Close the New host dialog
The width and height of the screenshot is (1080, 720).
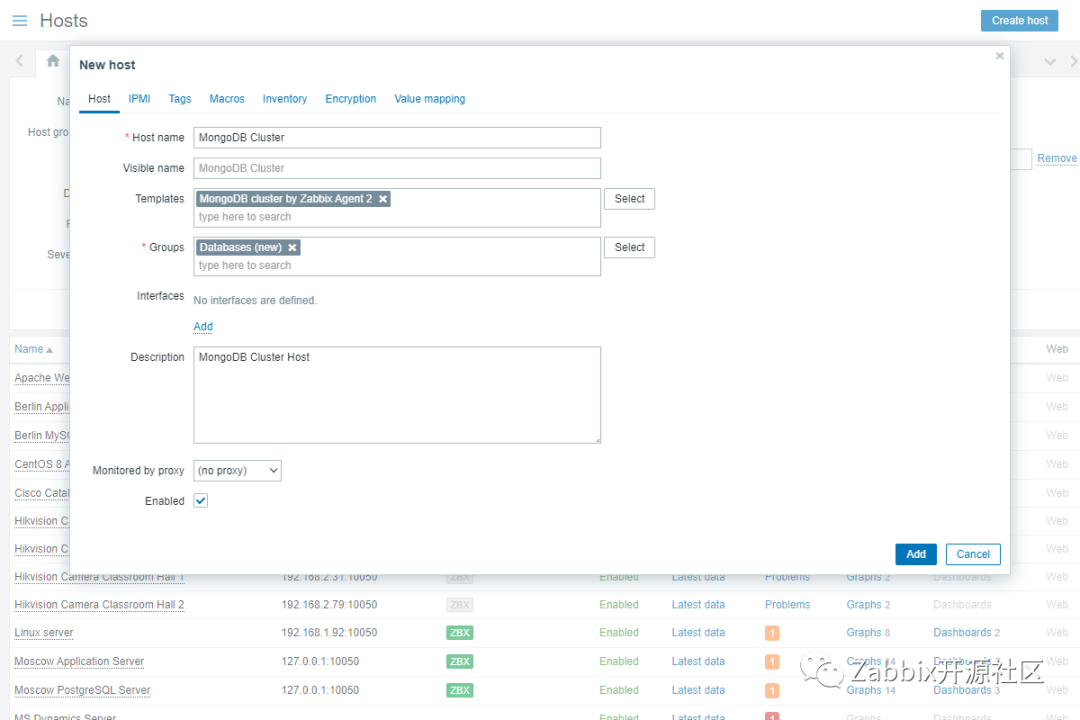[x=999, y=57]
